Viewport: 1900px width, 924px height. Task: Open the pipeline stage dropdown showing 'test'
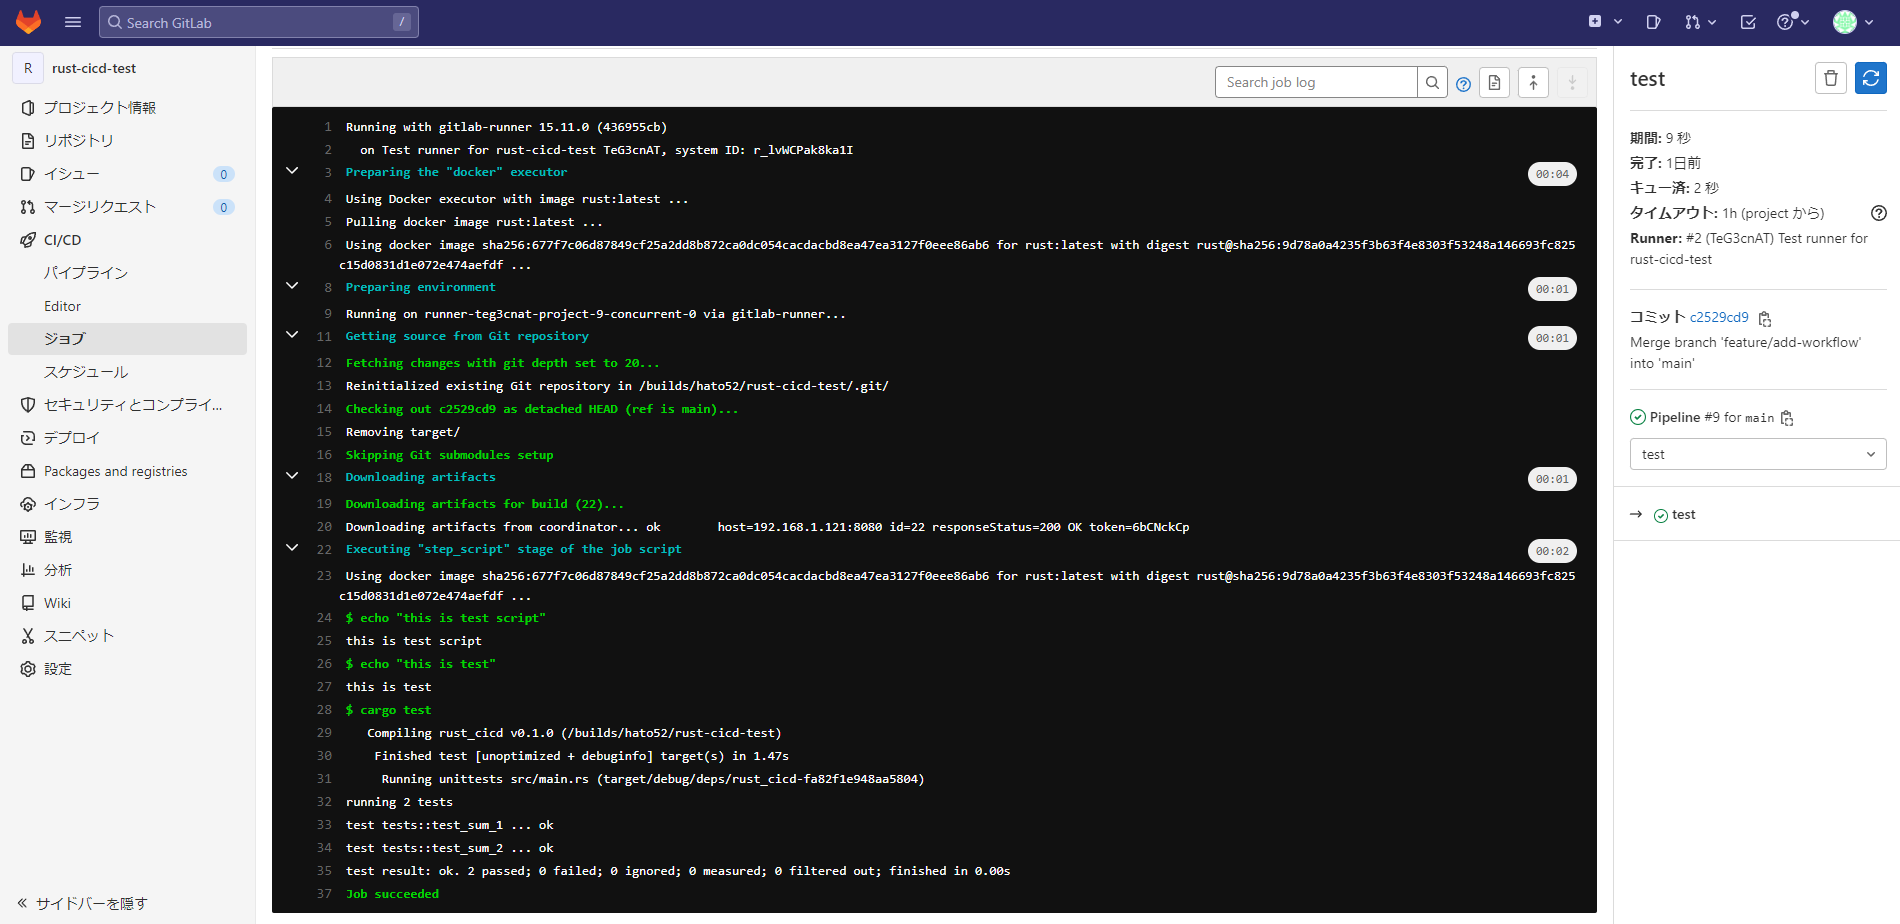pos(1757,454)
